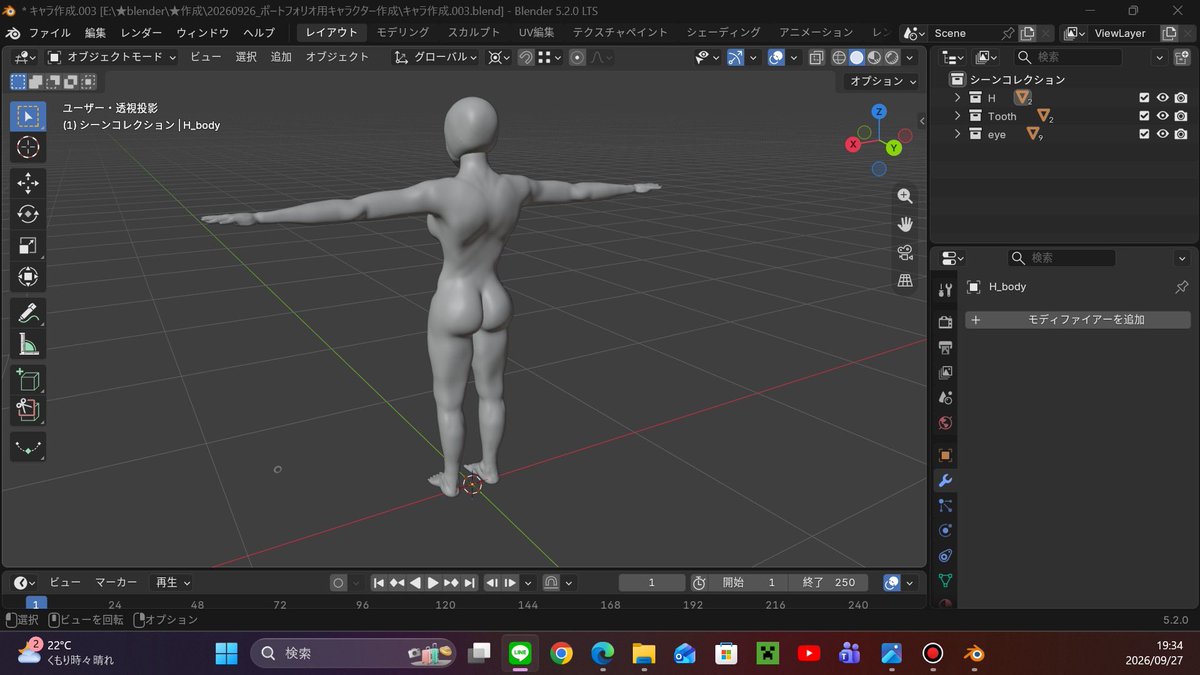
Task: Uncheck the Tooth collection checkbox
Action: click(1145, 116)
